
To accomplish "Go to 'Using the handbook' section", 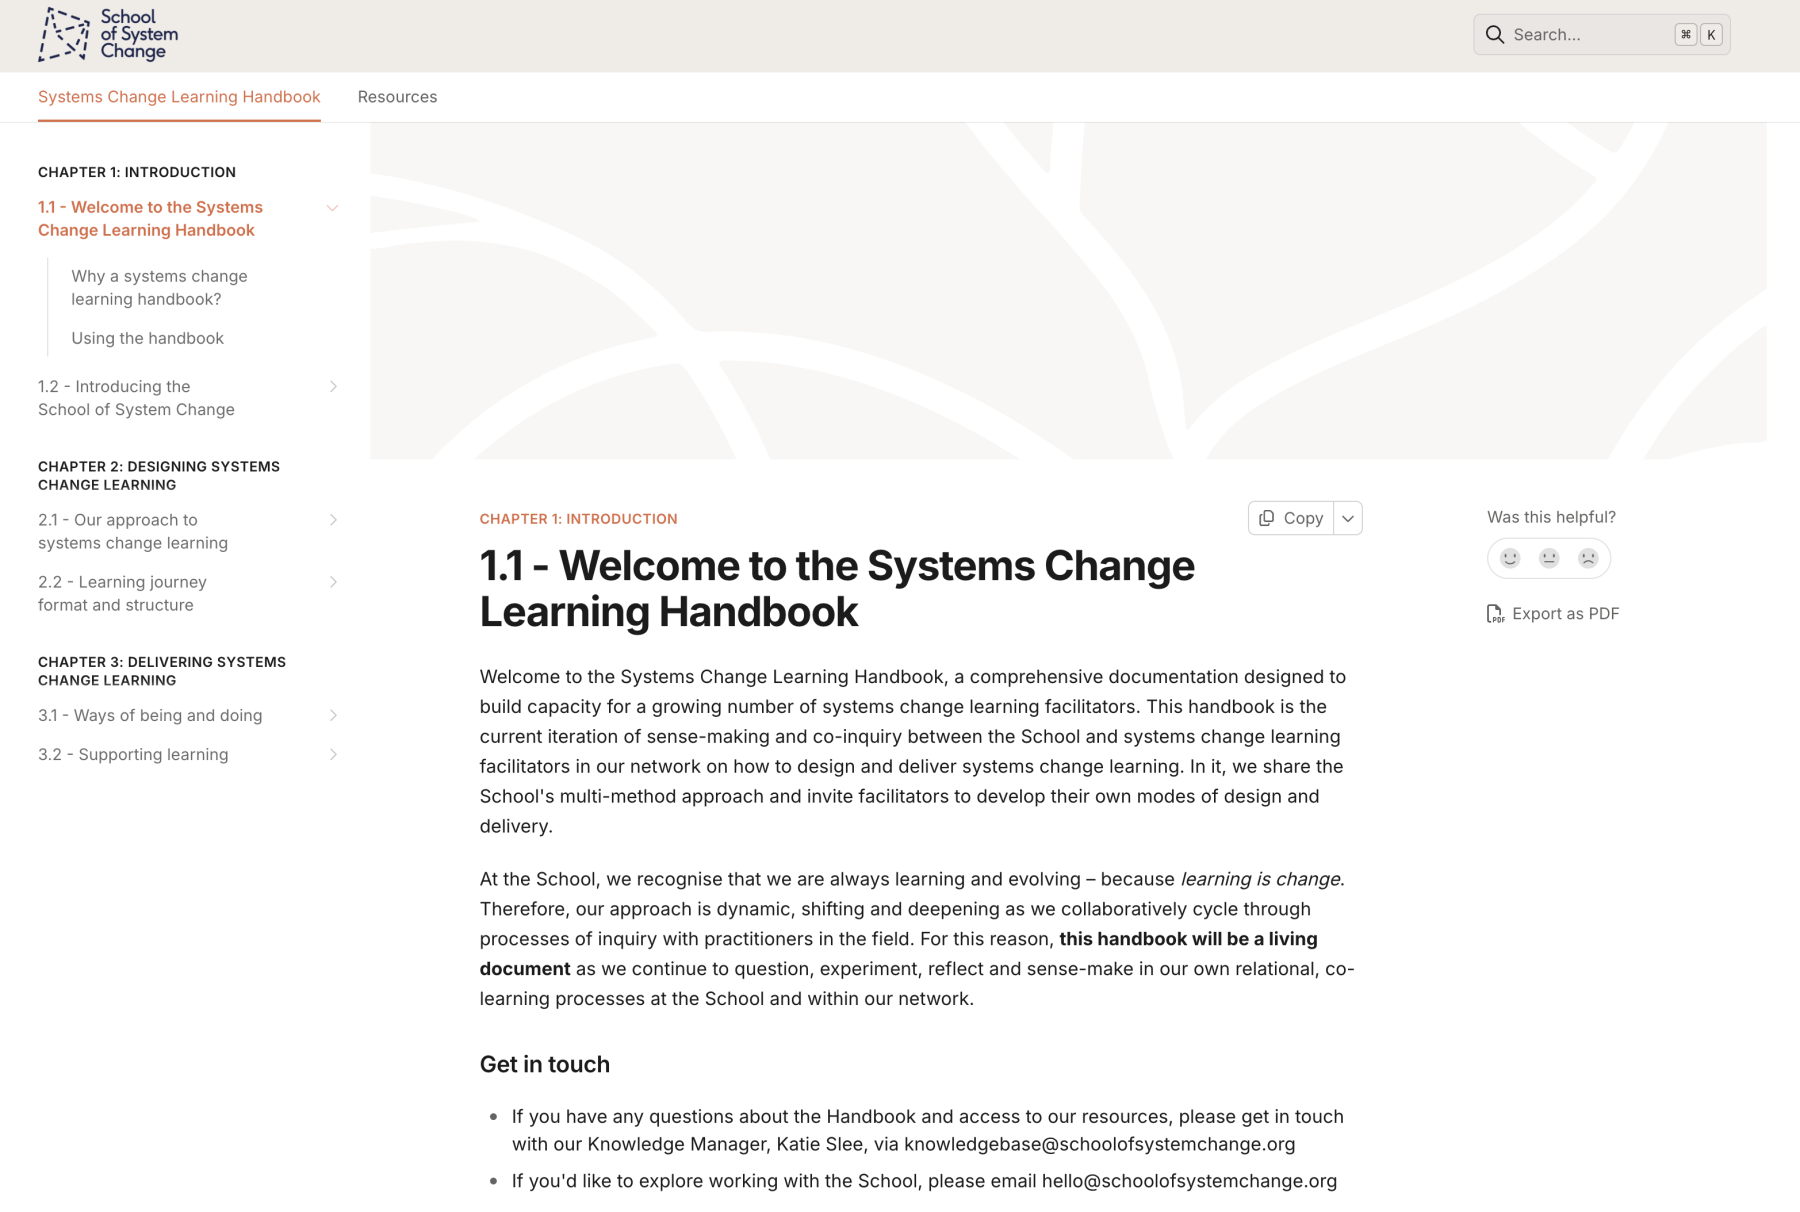I will tap(147, 338).
